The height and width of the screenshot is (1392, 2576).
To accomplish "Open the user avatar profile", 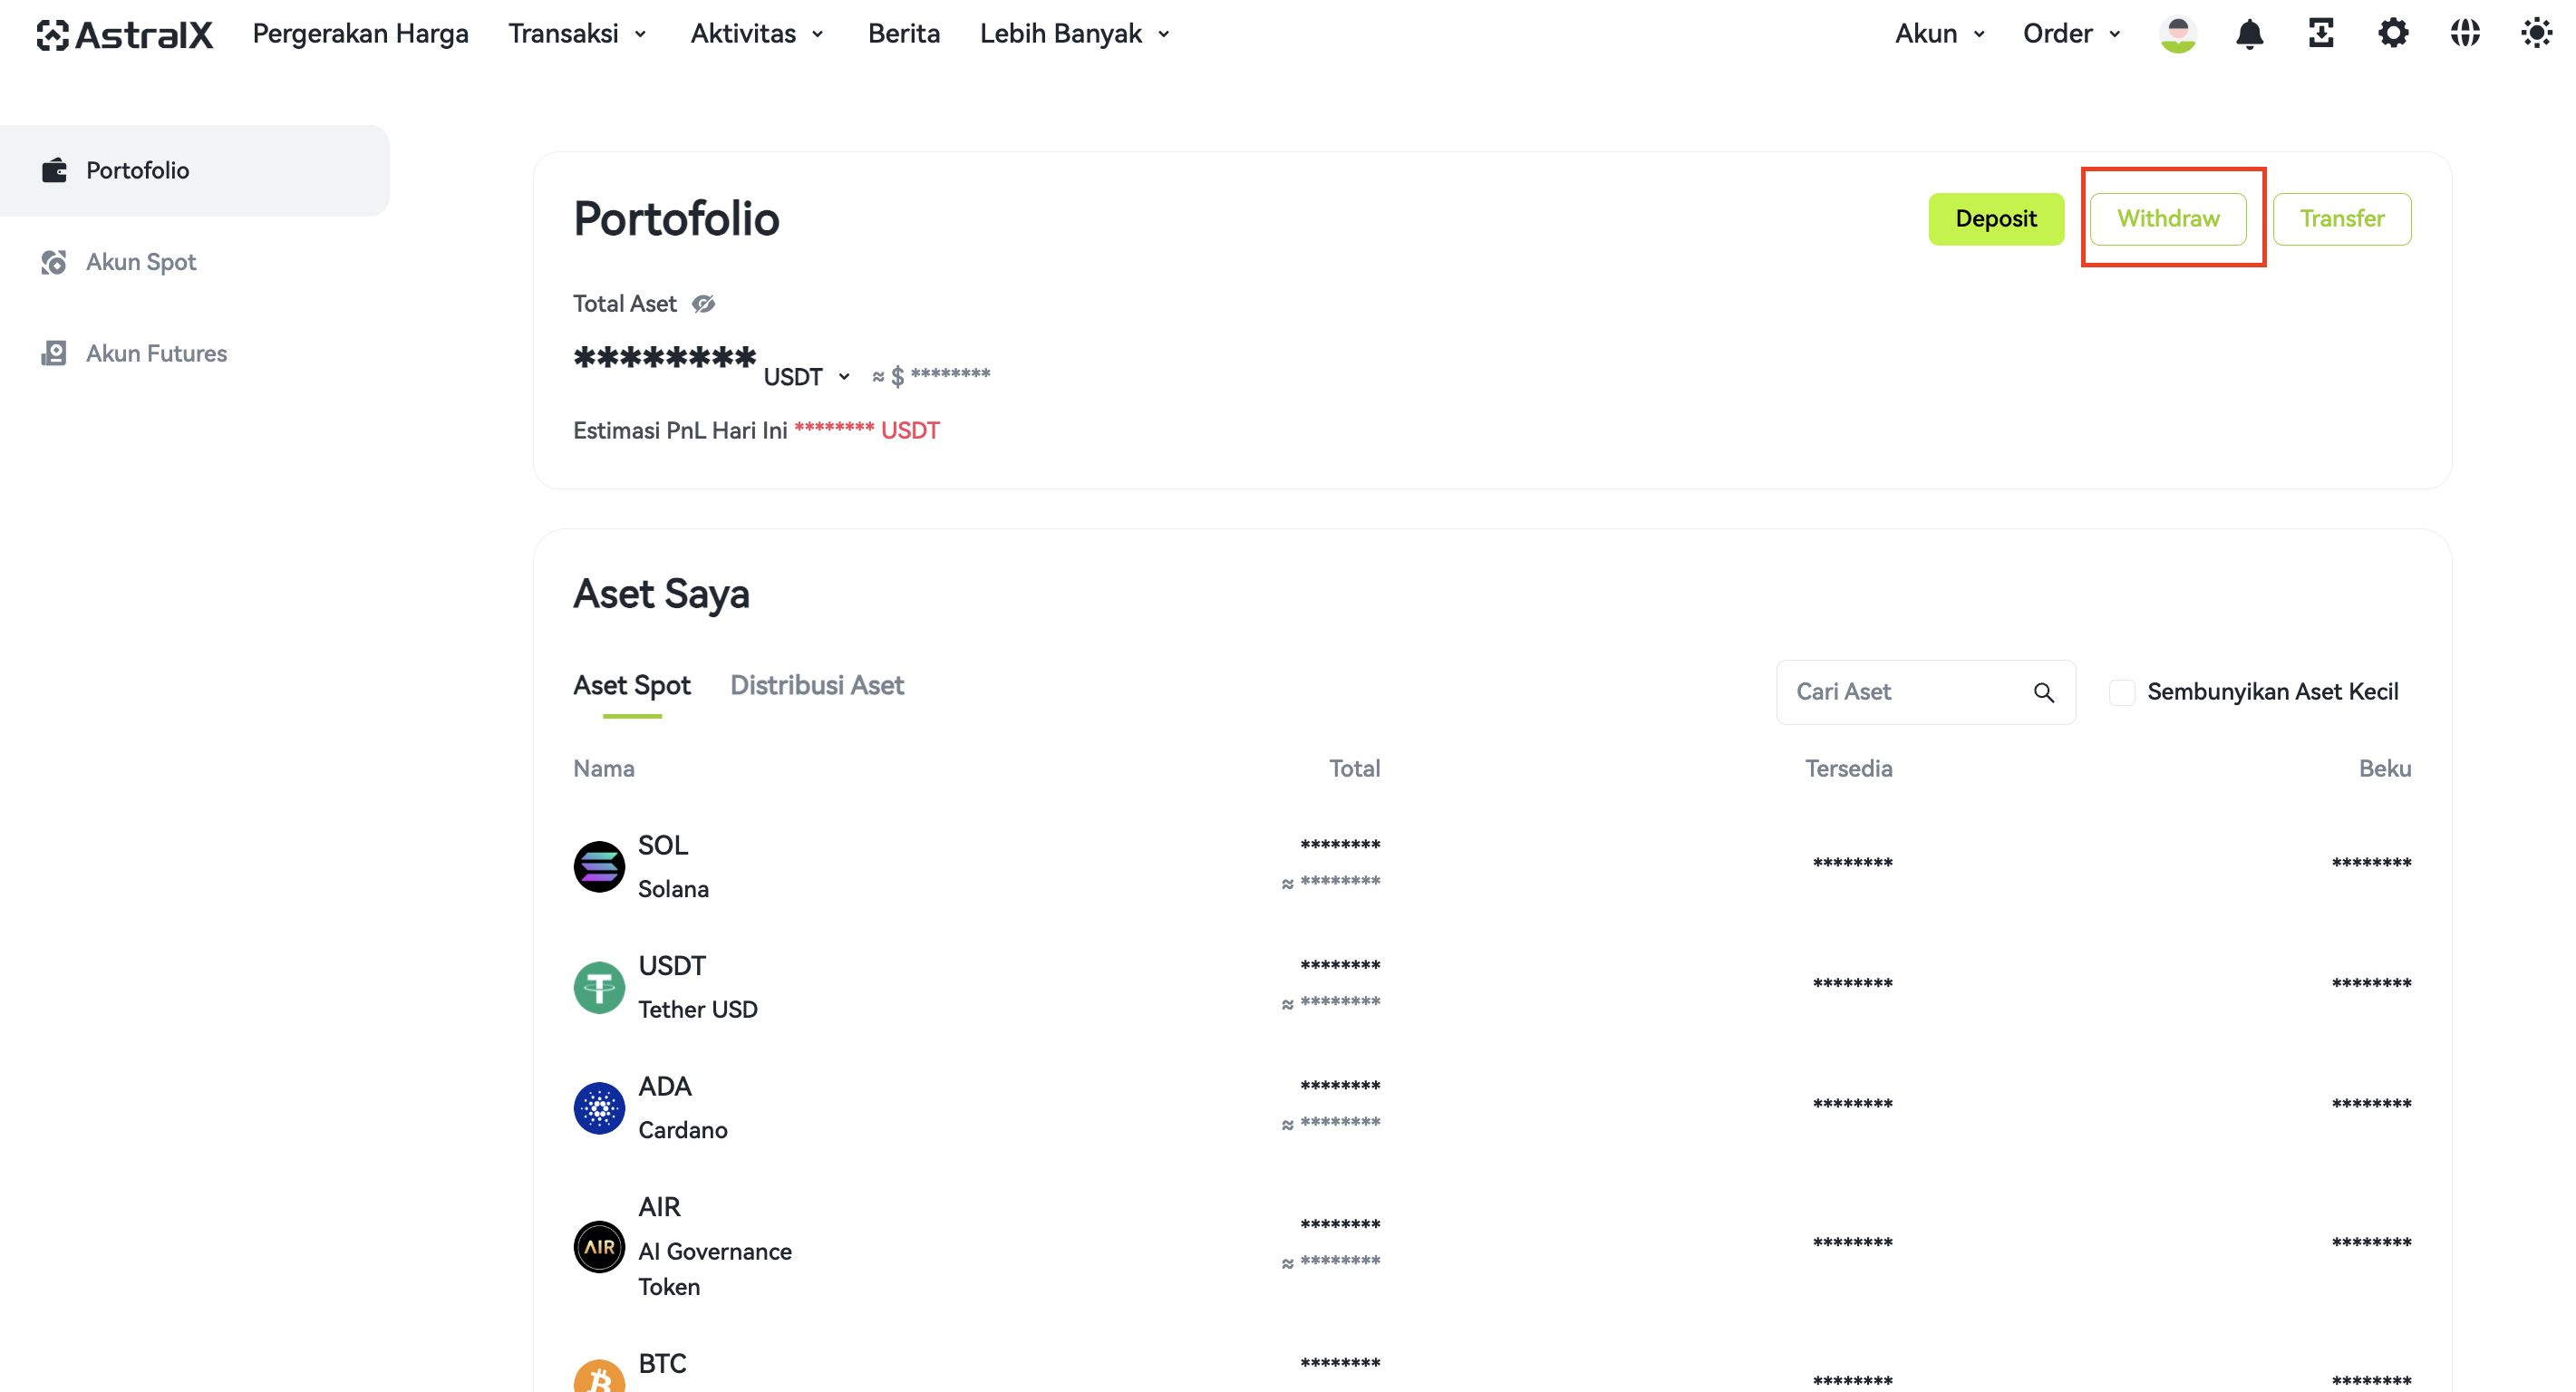I will click(x=2178, y=34).
